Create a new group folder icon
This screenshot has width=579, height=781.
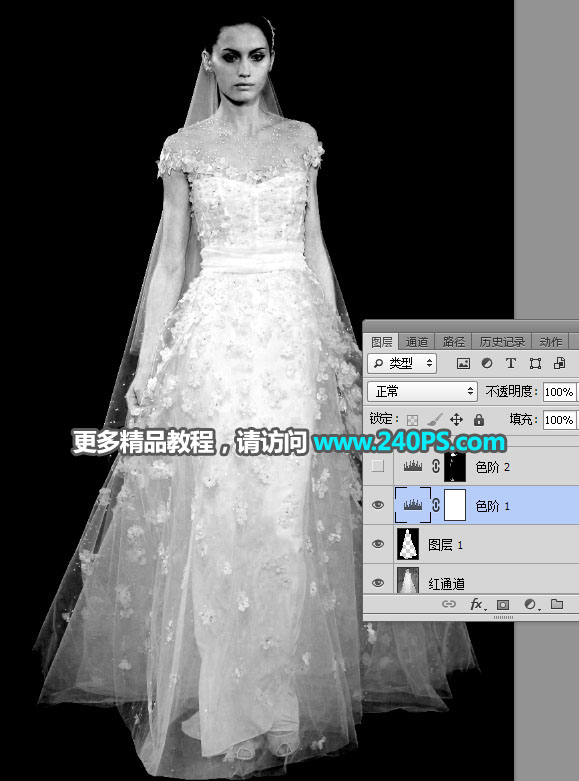click(557, 604)
